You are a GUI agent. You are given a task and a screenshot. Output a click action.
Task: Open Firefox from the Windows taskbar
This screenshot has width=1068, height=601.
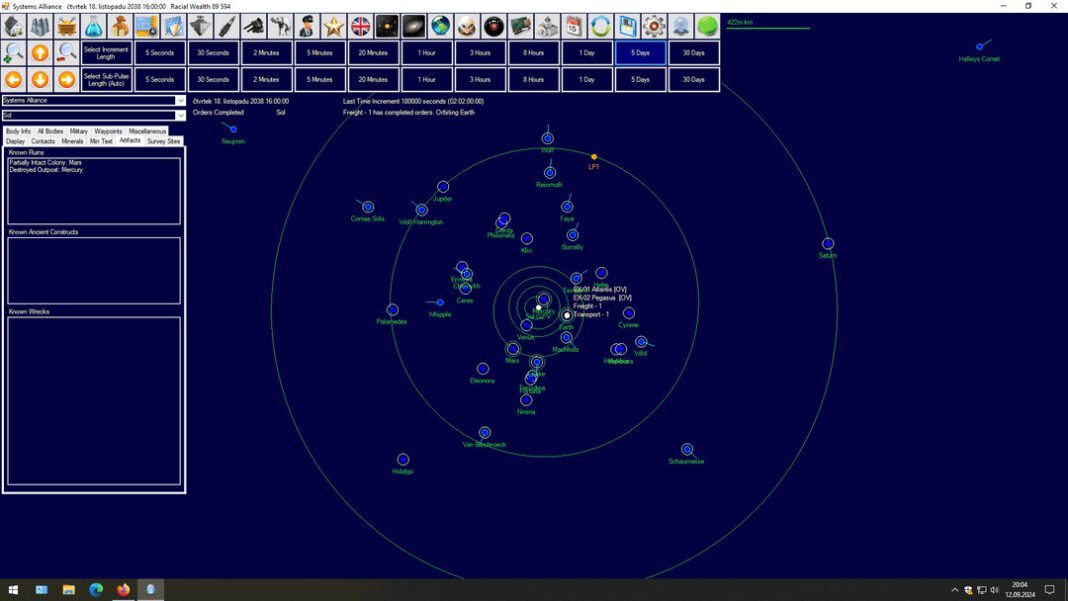pyautogui.click(x=123, y=589)
